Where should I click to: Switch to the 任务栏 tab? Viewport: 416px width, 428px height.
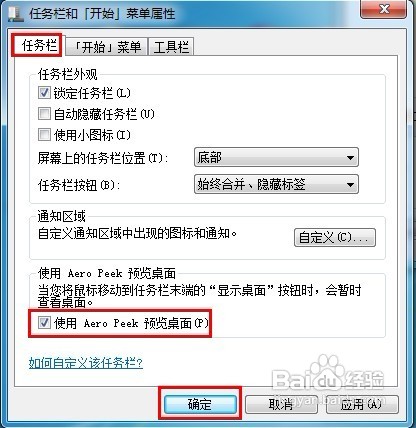(x=39, y=46)
